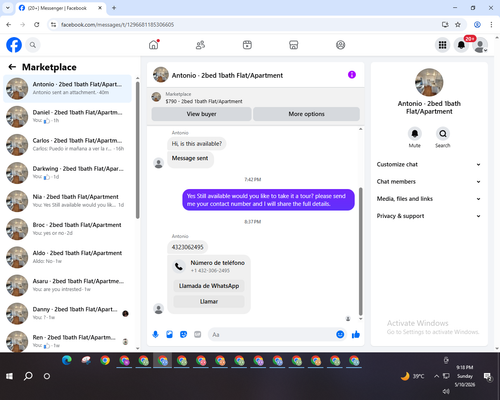Open Darkwing conversation in list
500x400 pixels.
pyautogui.click(x=68, y=173)
